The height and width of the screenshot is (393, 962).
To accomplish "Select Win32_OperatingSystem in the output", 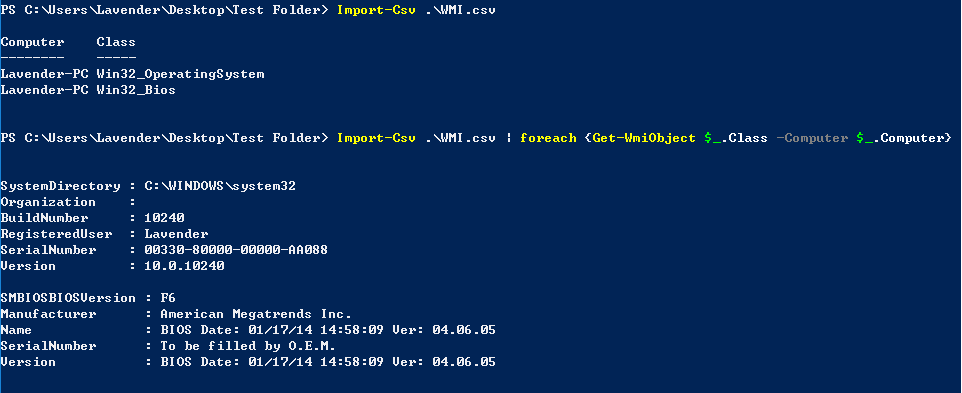I will 180,74.
